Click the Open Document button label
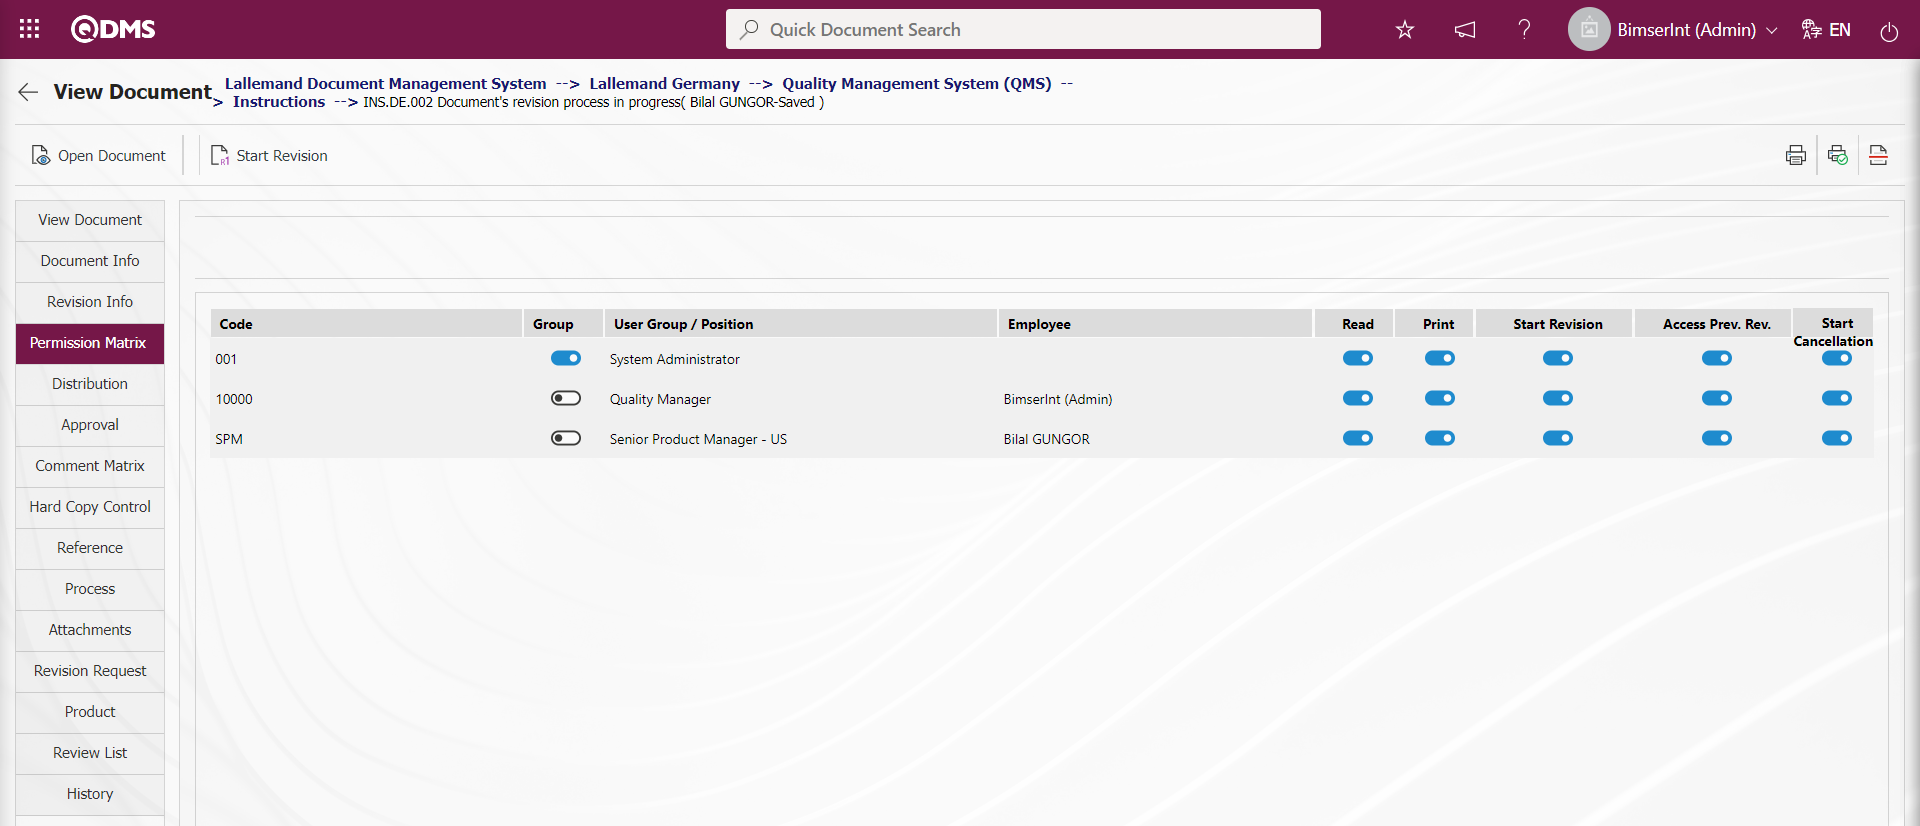 click(x=112, y=156)
